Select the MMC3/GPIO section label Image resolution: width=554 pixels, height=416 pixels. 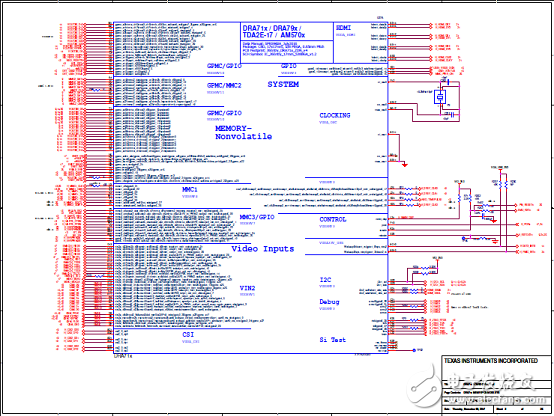(x=257, y=217)
